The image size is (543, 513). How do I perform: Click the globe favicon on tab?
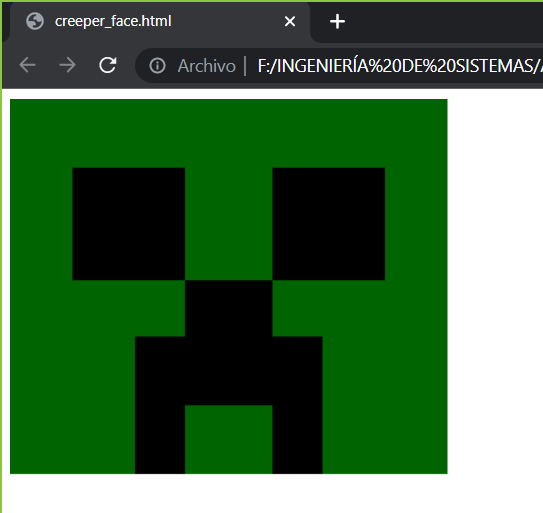pyautogui.click(x=35, y=21)
